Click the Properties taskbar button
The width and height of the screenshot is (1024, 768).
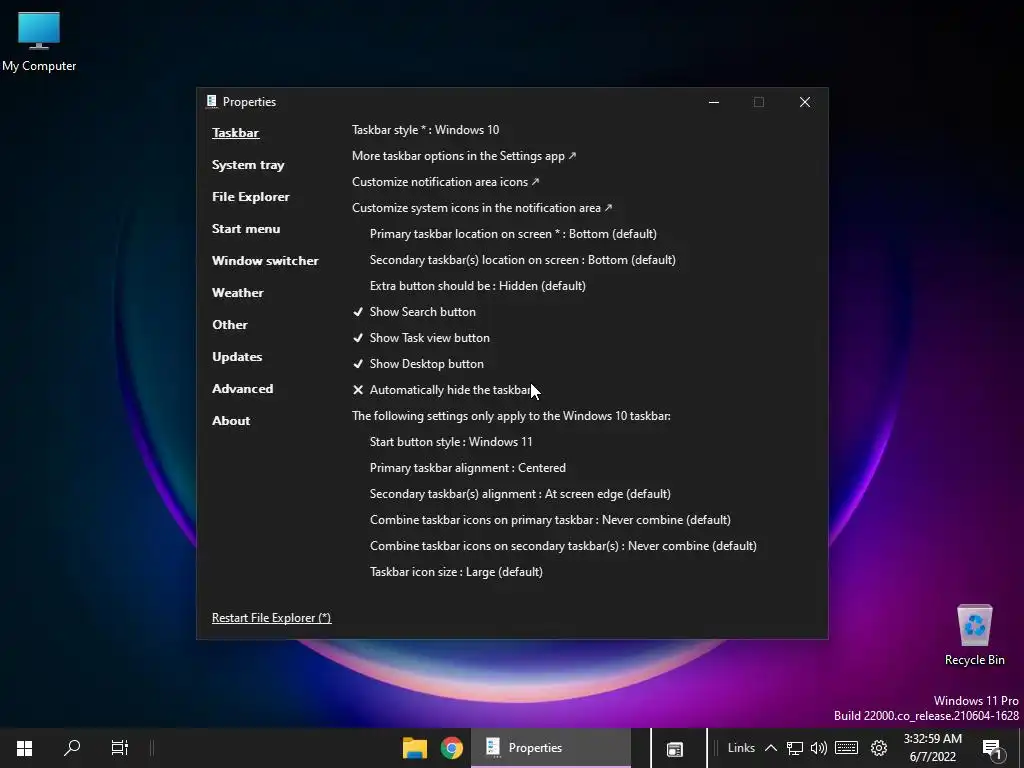click(551, 748)
